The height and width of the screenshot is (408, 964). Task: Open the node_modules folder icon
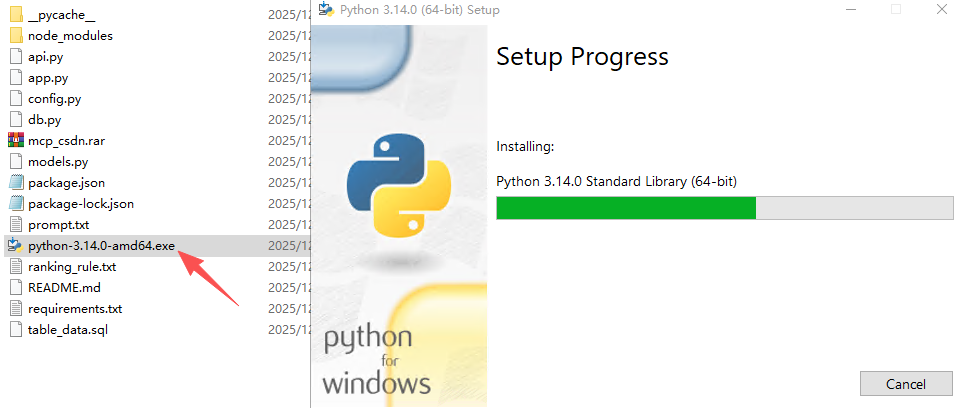(x=15, y=36)
